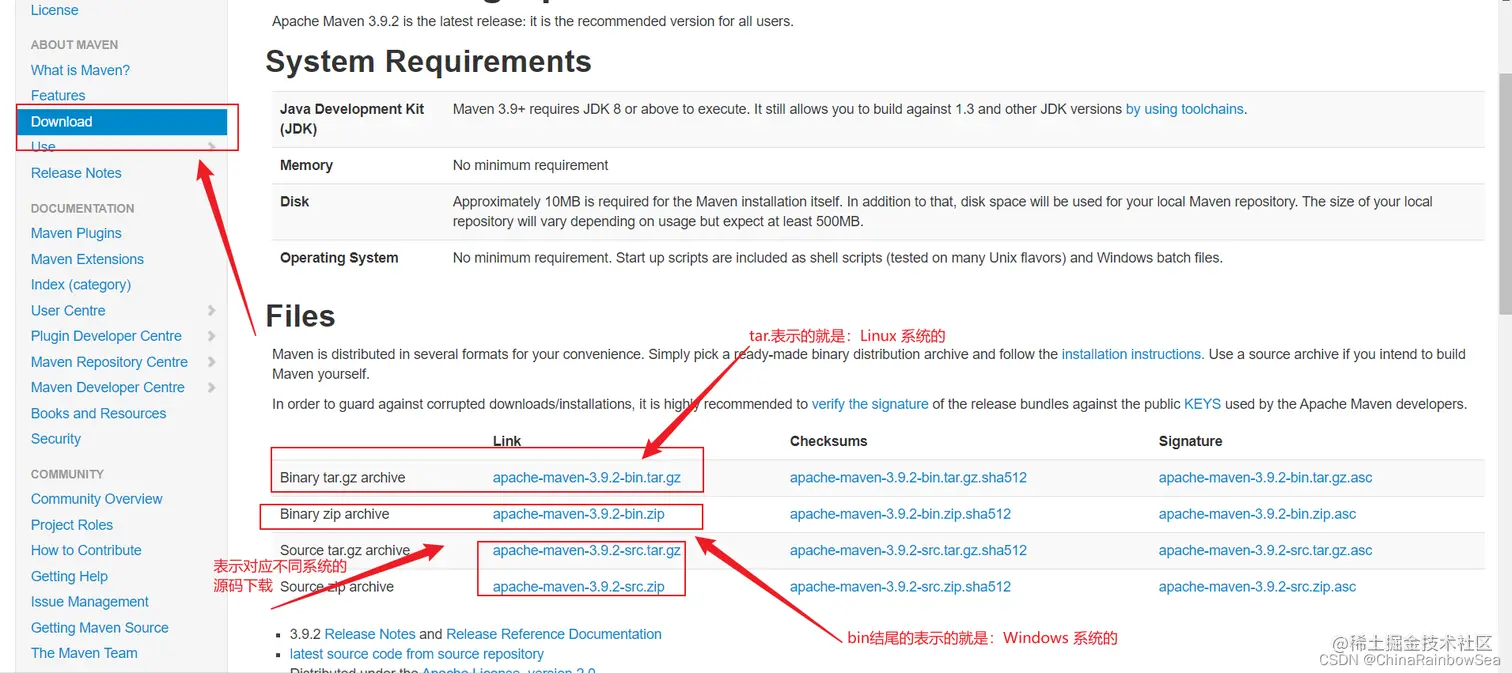Expand the Maven Repository Centre chevron
The image size is (1512, 673).
pos(211,362)
